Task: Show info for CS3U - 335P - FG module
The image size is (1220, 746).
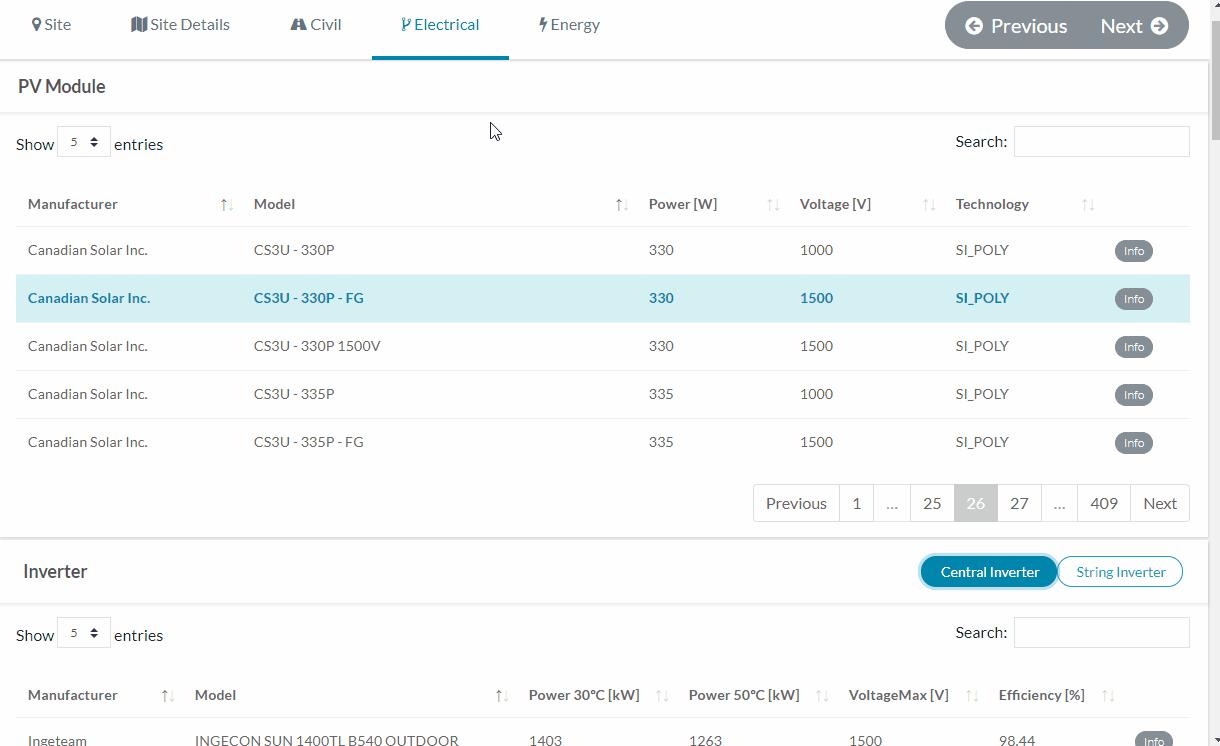Action: click(x=1134, y=443)
